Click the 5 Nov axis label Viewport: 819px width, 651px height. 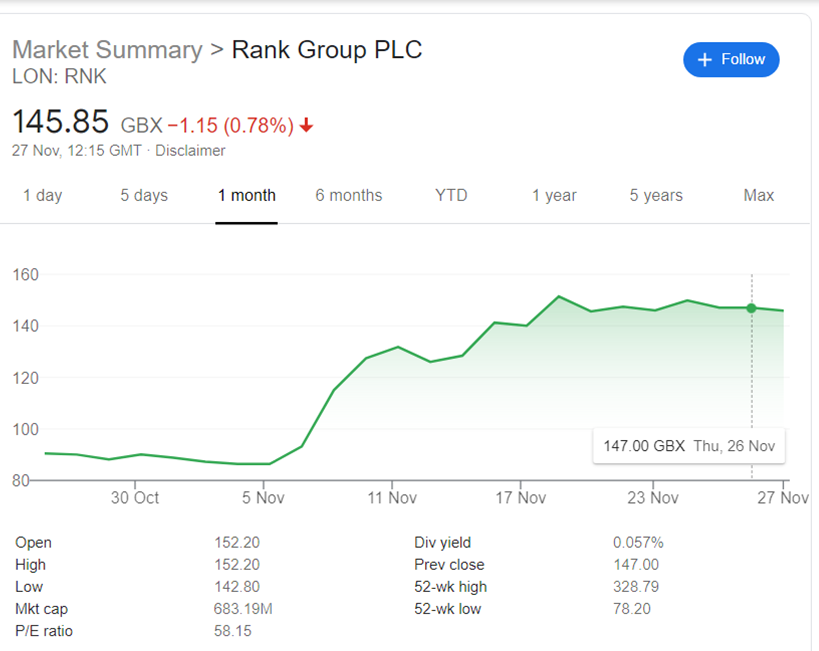263,497
